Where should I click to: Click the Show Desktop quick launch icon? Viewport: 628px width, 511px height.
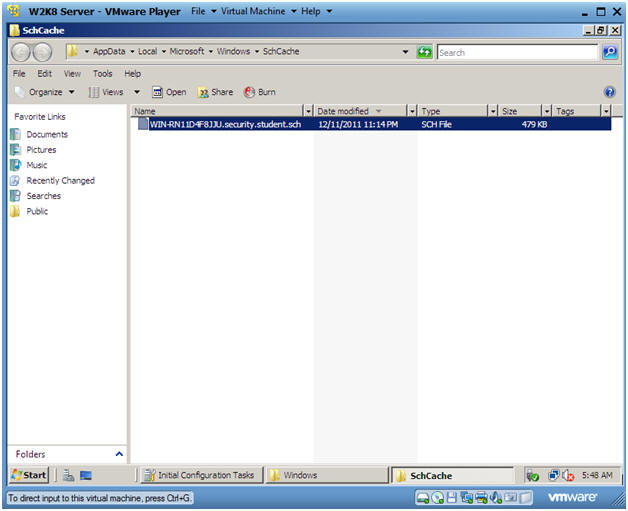click(86, 475)
